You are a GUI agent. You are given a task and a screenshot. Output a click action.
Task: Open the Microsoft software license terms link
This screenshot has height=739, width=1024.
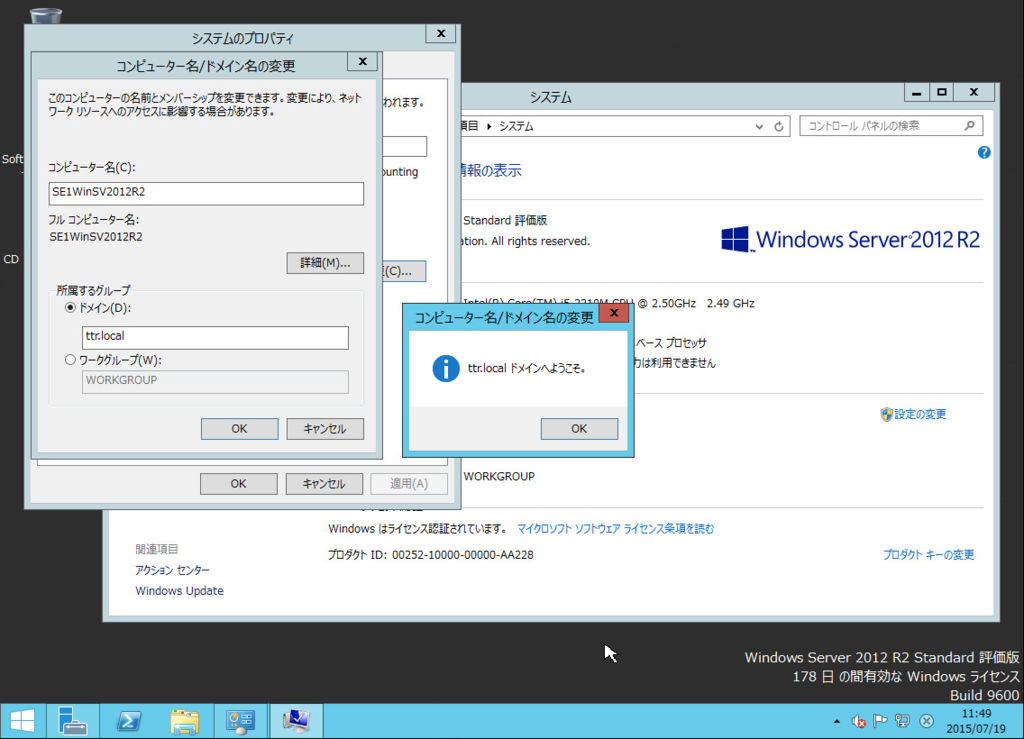pyautogui.click(x=615, y=529)
